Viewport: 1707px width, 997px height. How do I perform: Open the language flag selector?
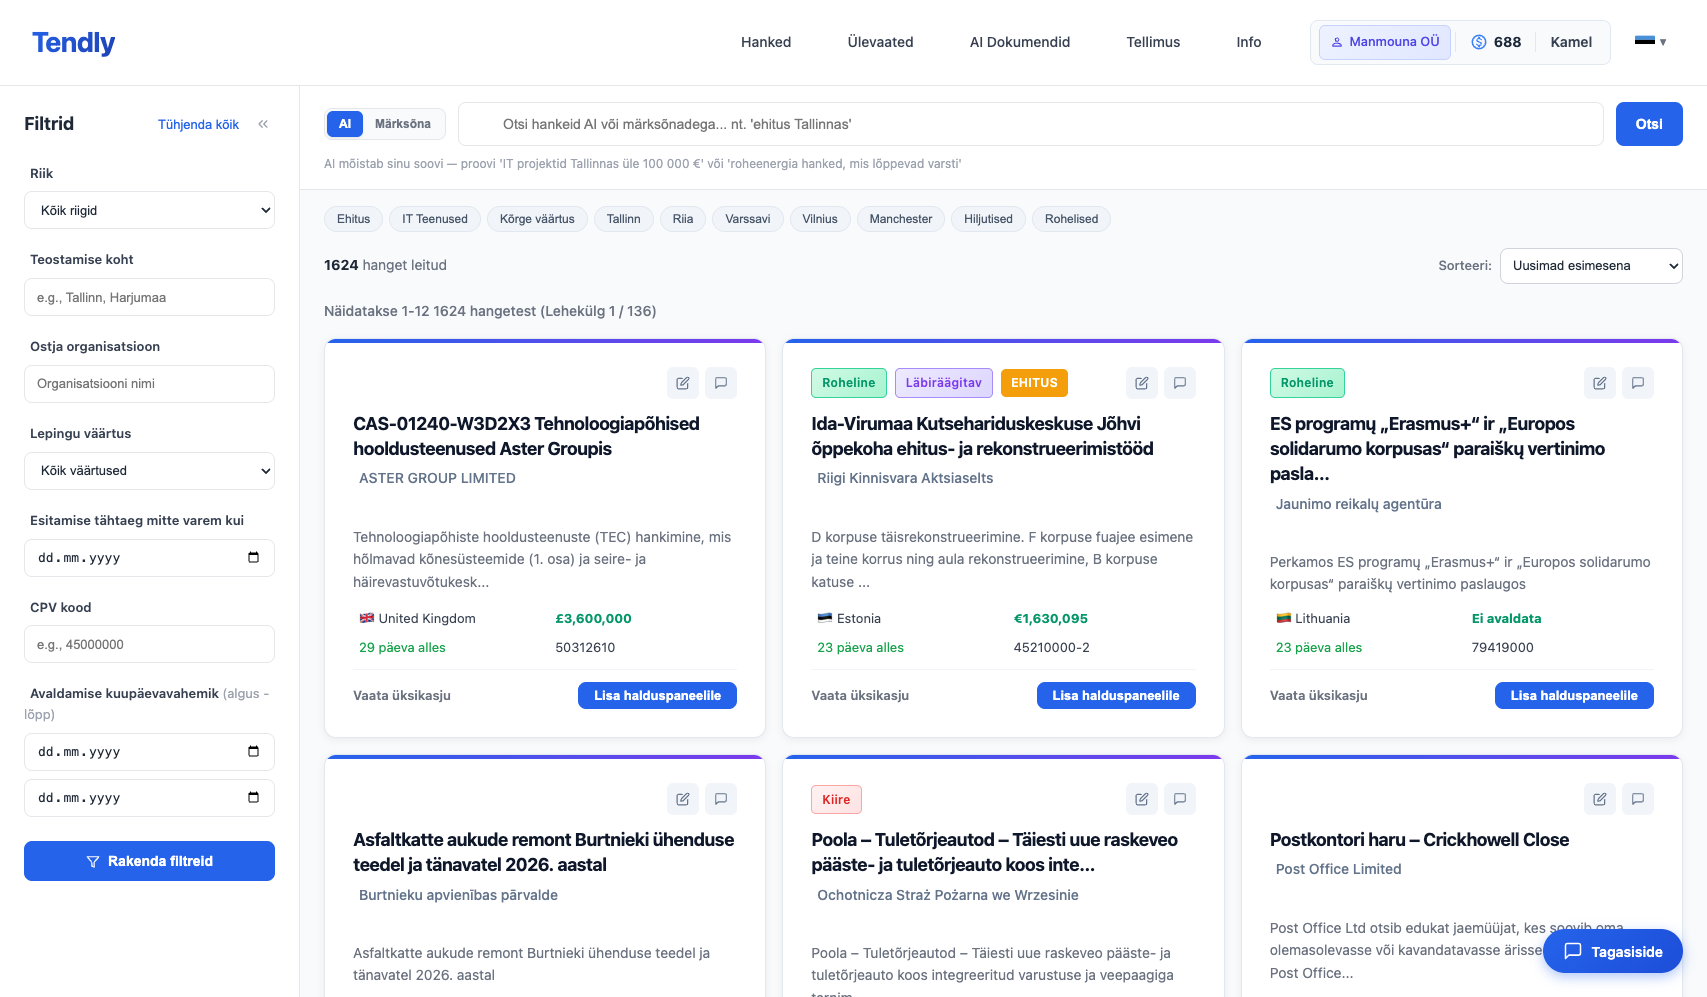point(1649,42)
